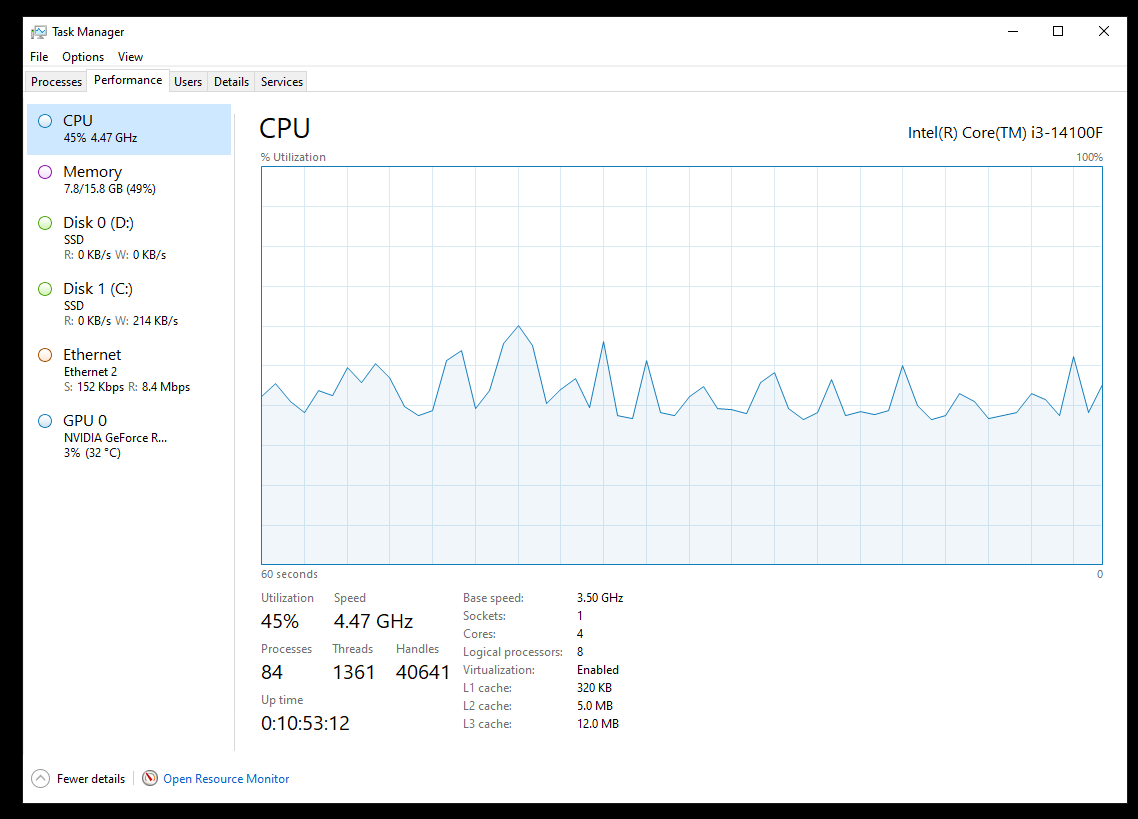Select Disk 0 R: 0 KB/s W: 0 KB/s line
Viewport: 1138px width, 819px height.
pyautogui.click(x=115, y=255)
